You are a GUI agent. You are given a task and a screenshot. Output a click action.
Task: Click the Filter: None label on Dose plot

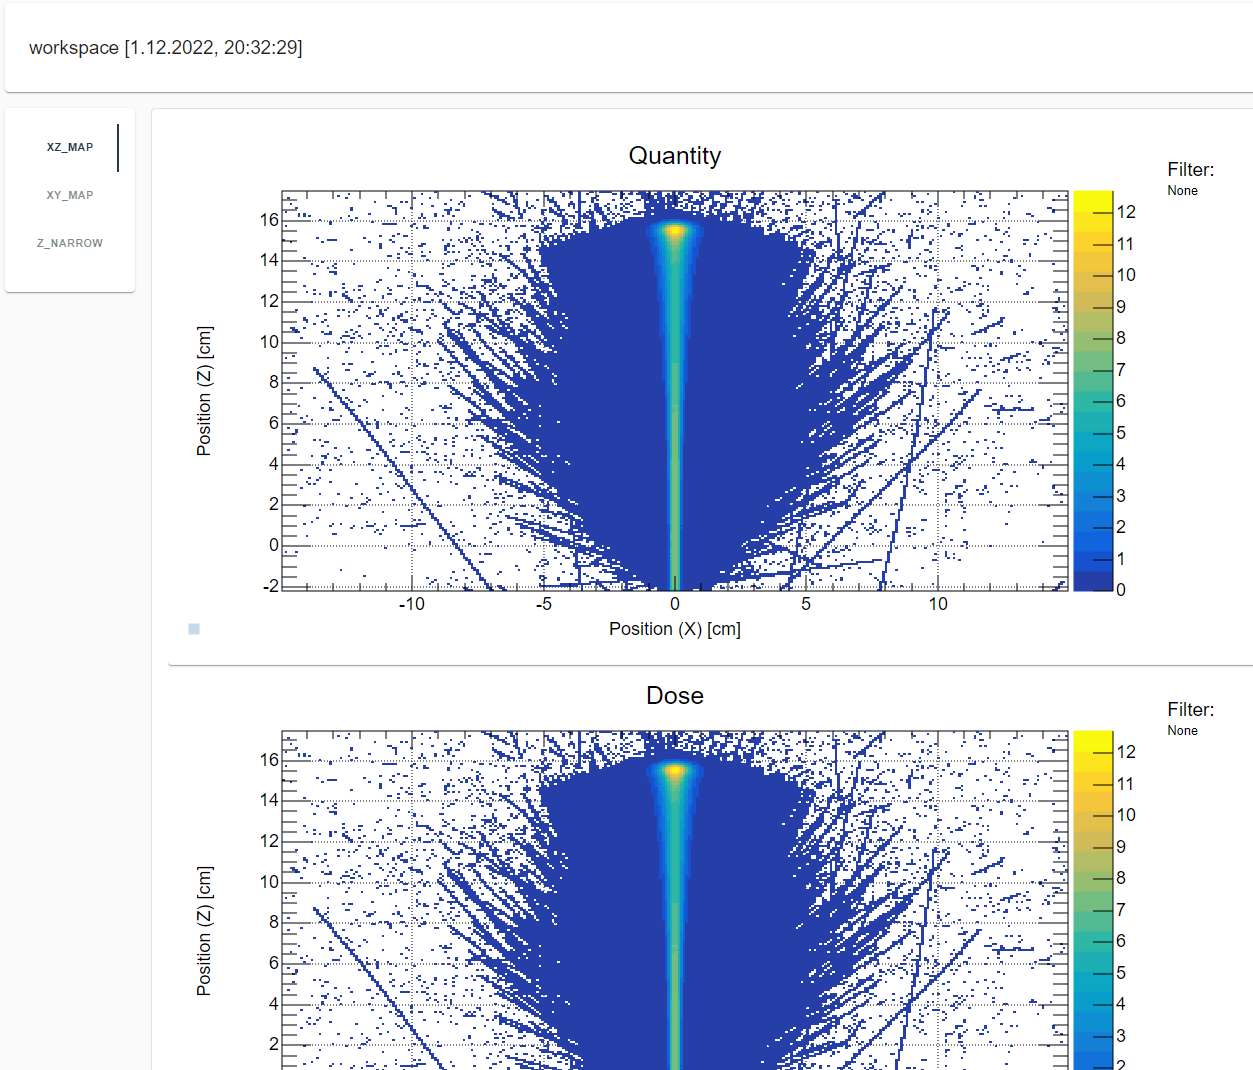tap(1189, 720)
